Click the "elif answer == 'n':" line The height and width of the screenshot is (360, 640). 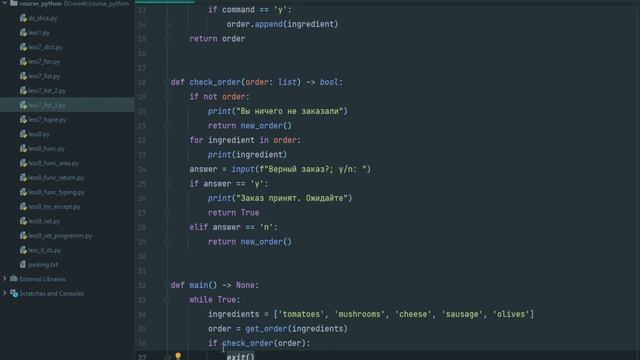(233, 227)
